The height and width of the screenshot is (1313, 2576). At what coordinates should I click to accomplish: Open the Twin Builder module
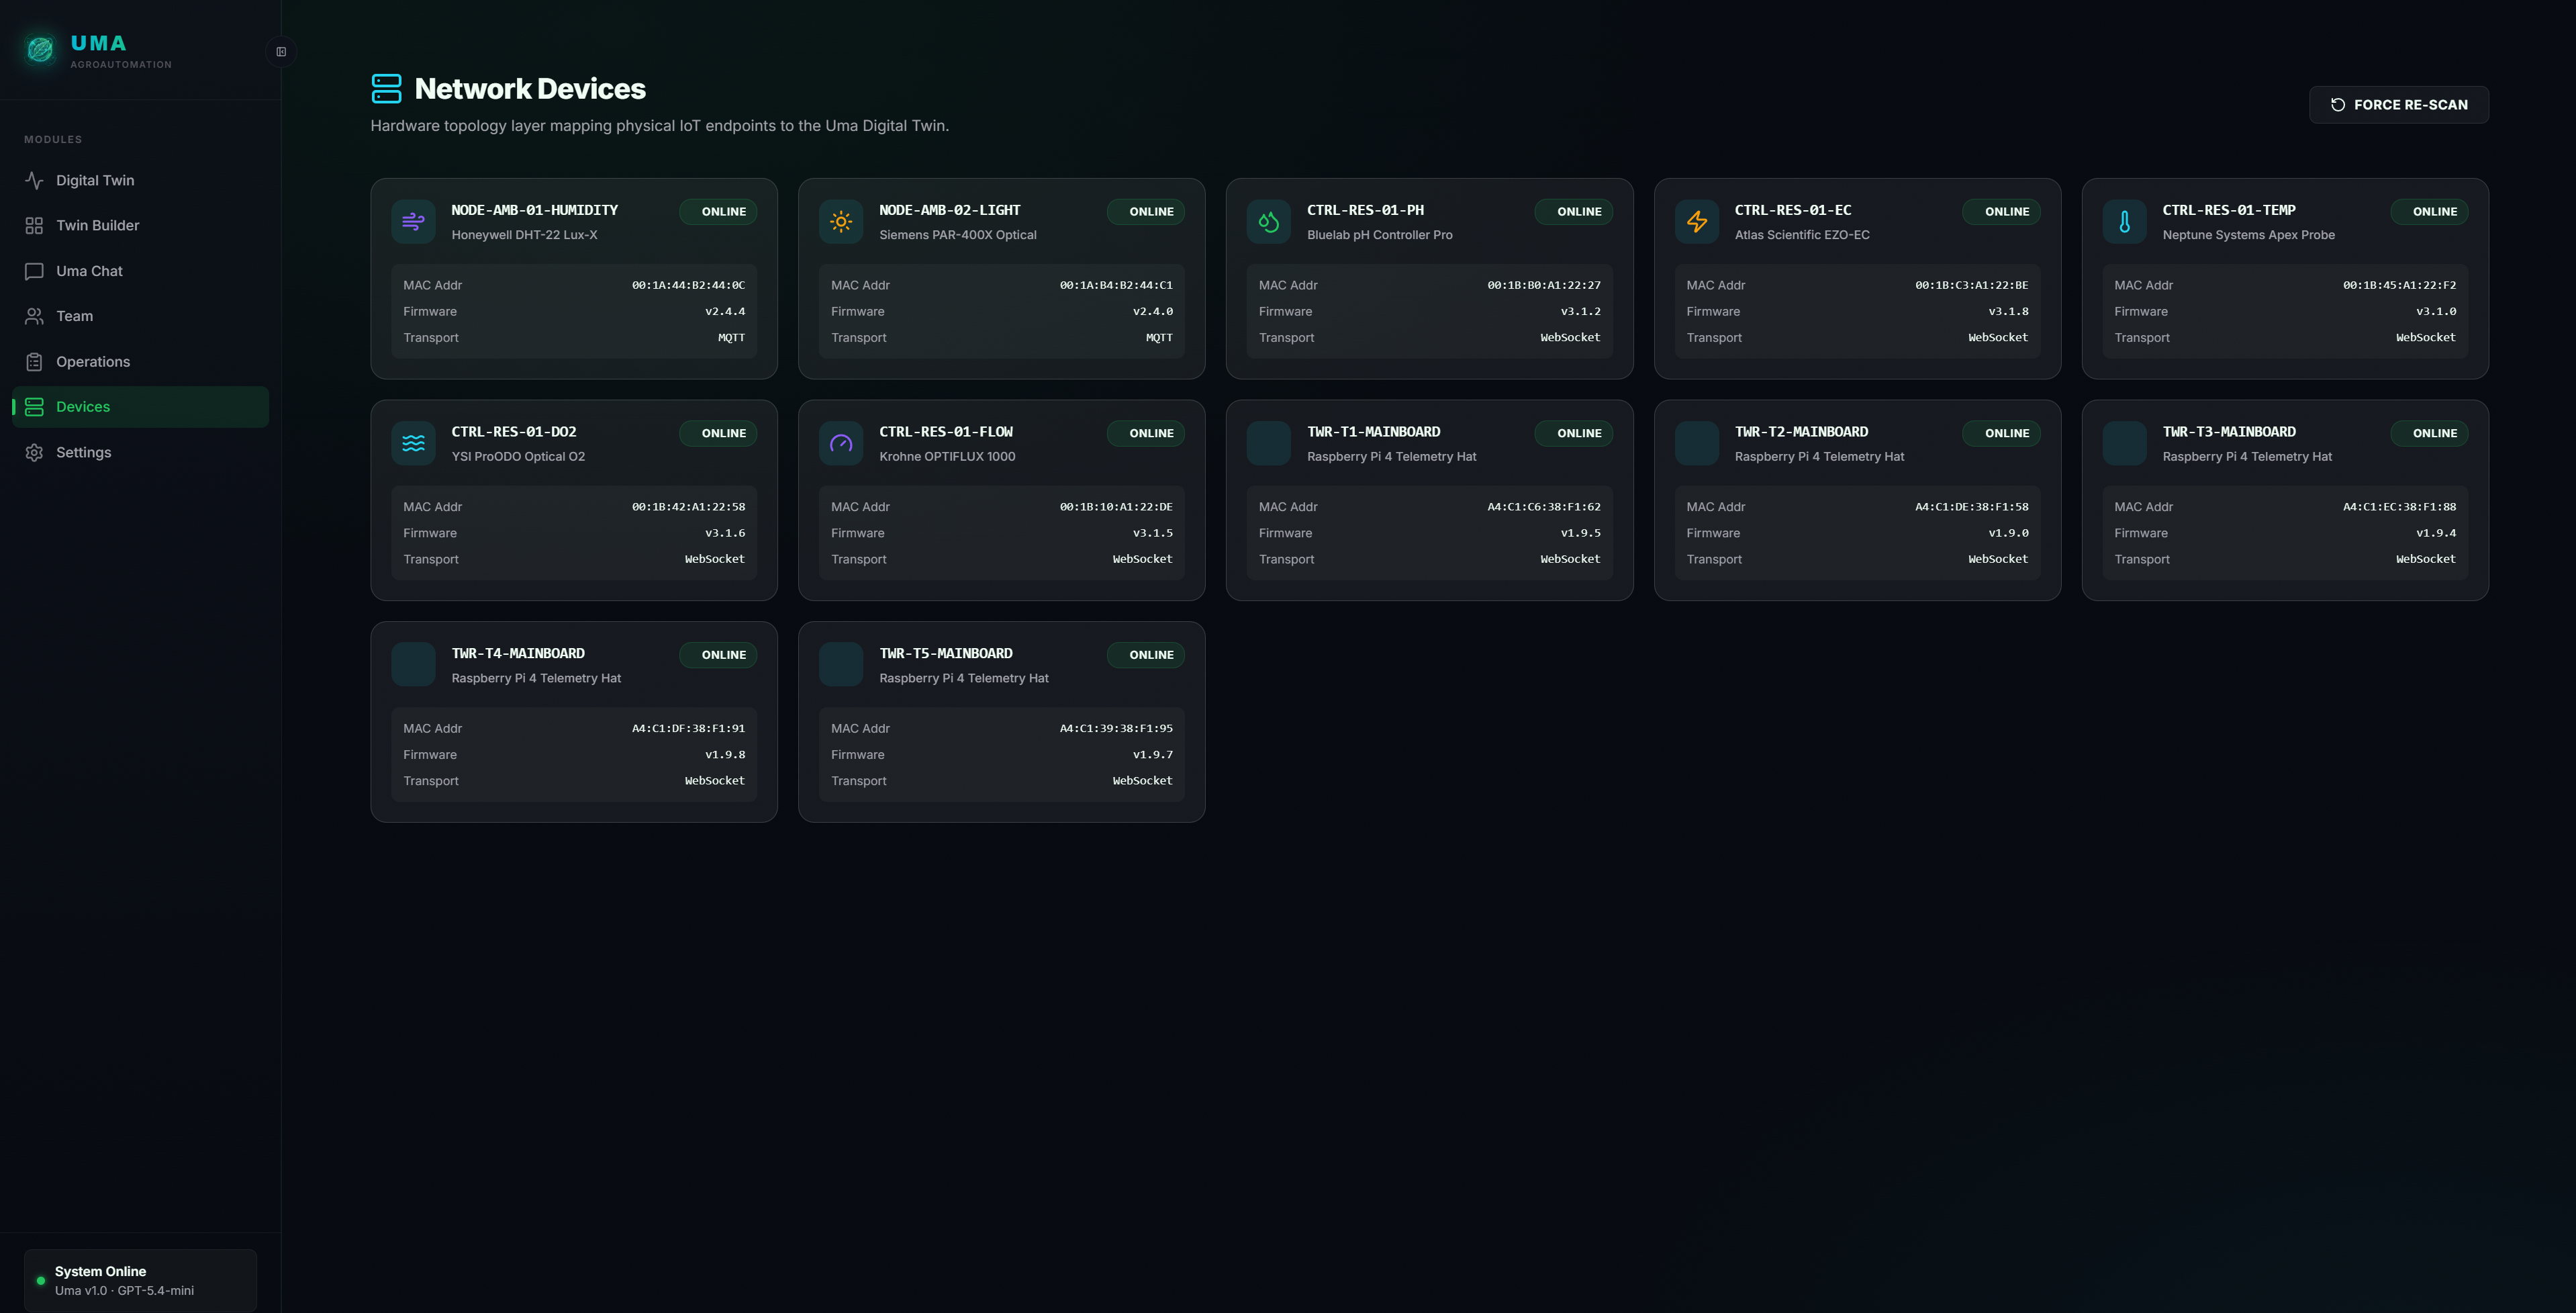(140, 226)
